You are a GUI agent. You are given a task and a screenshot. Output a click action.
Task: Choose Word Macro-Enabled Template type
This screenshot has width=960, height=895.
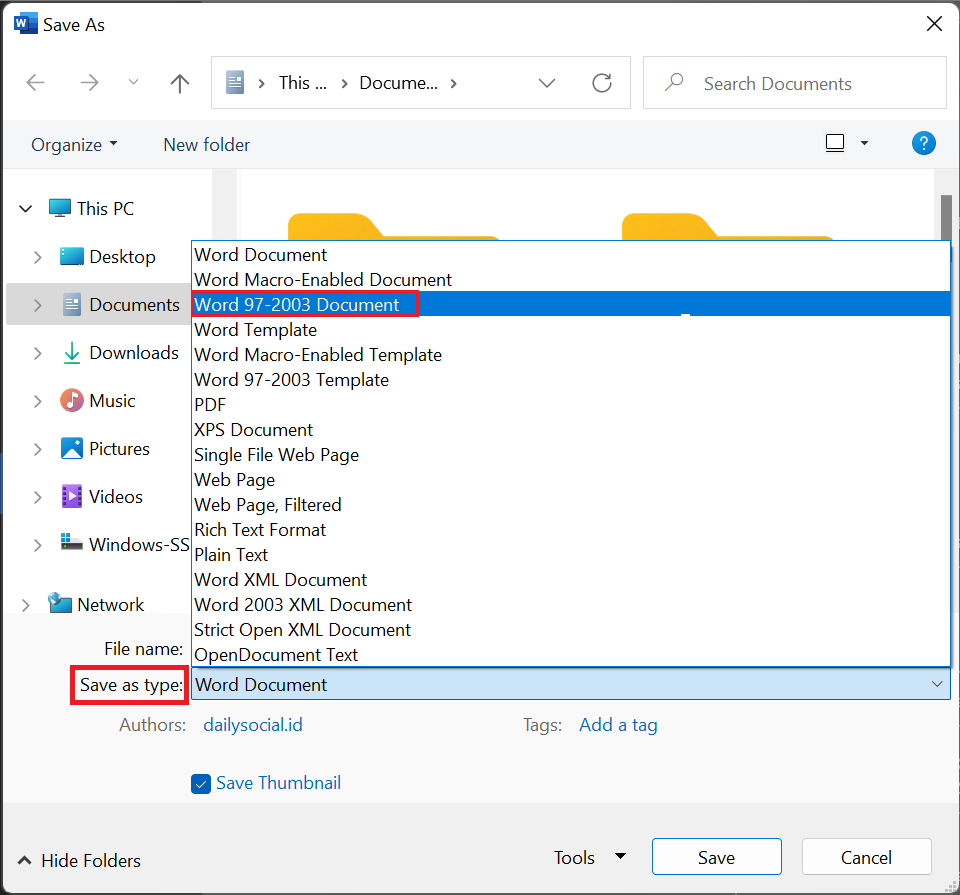571,354
